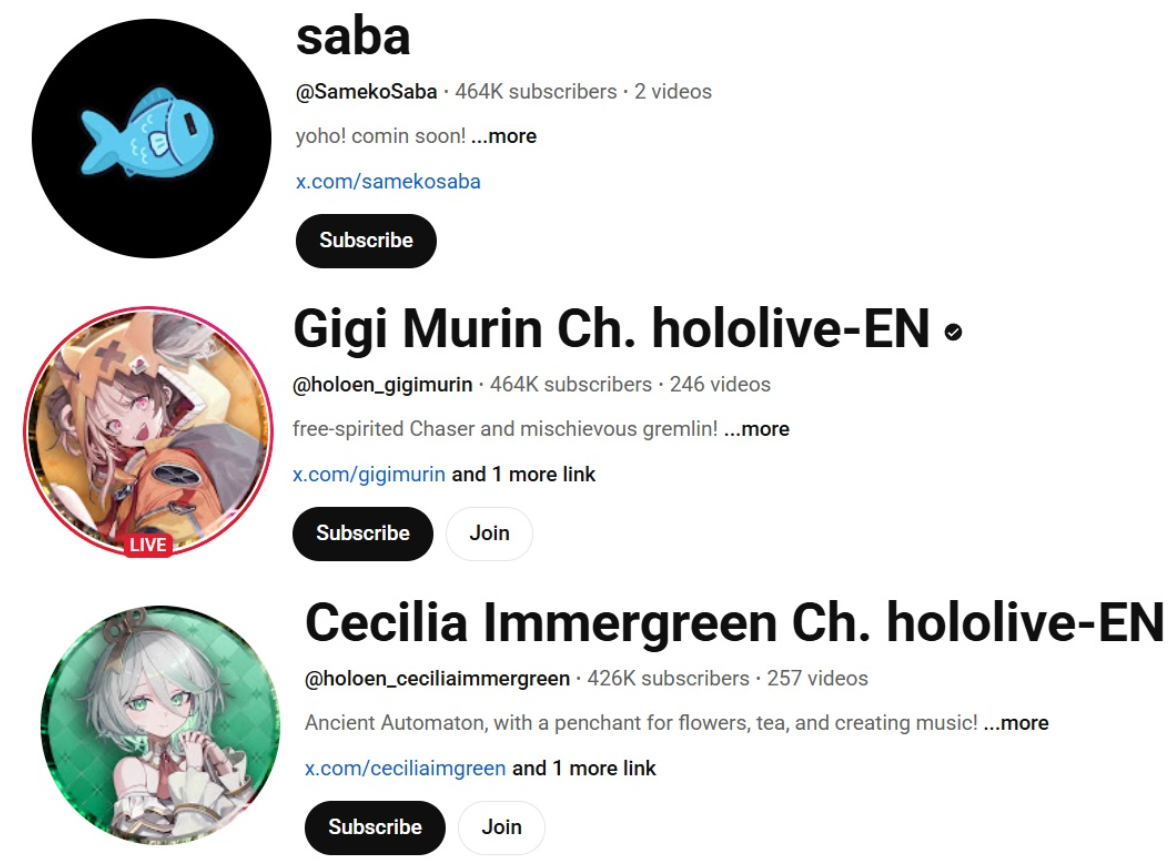Click the LIVE badge on Gigi Murin's avatar

[148, 545]
